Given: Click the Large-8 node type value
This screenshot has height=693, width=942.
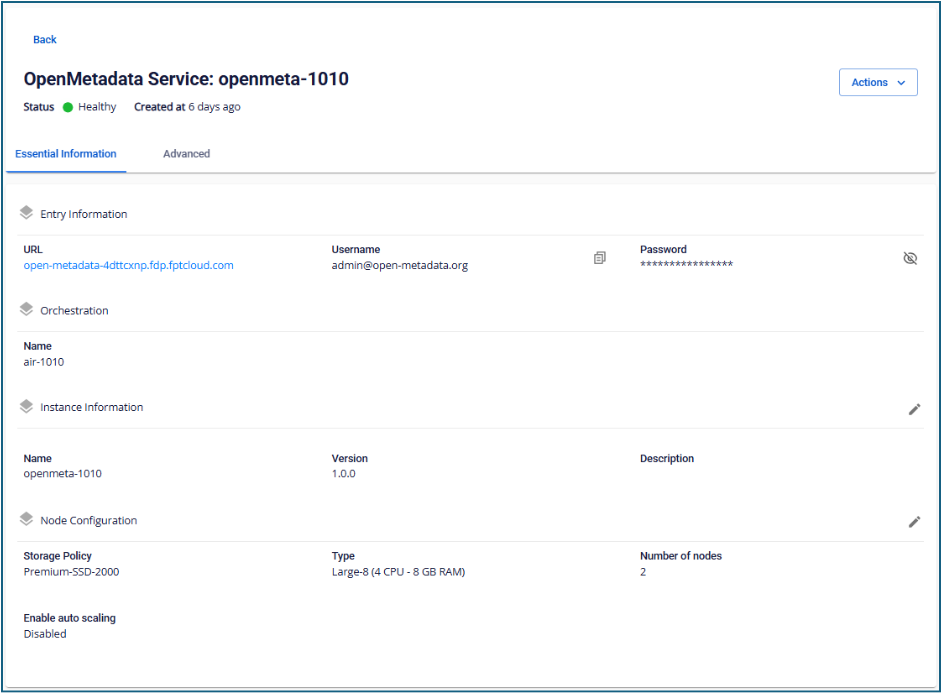Looking at the screenshot, I should click(x=398, y=572).
